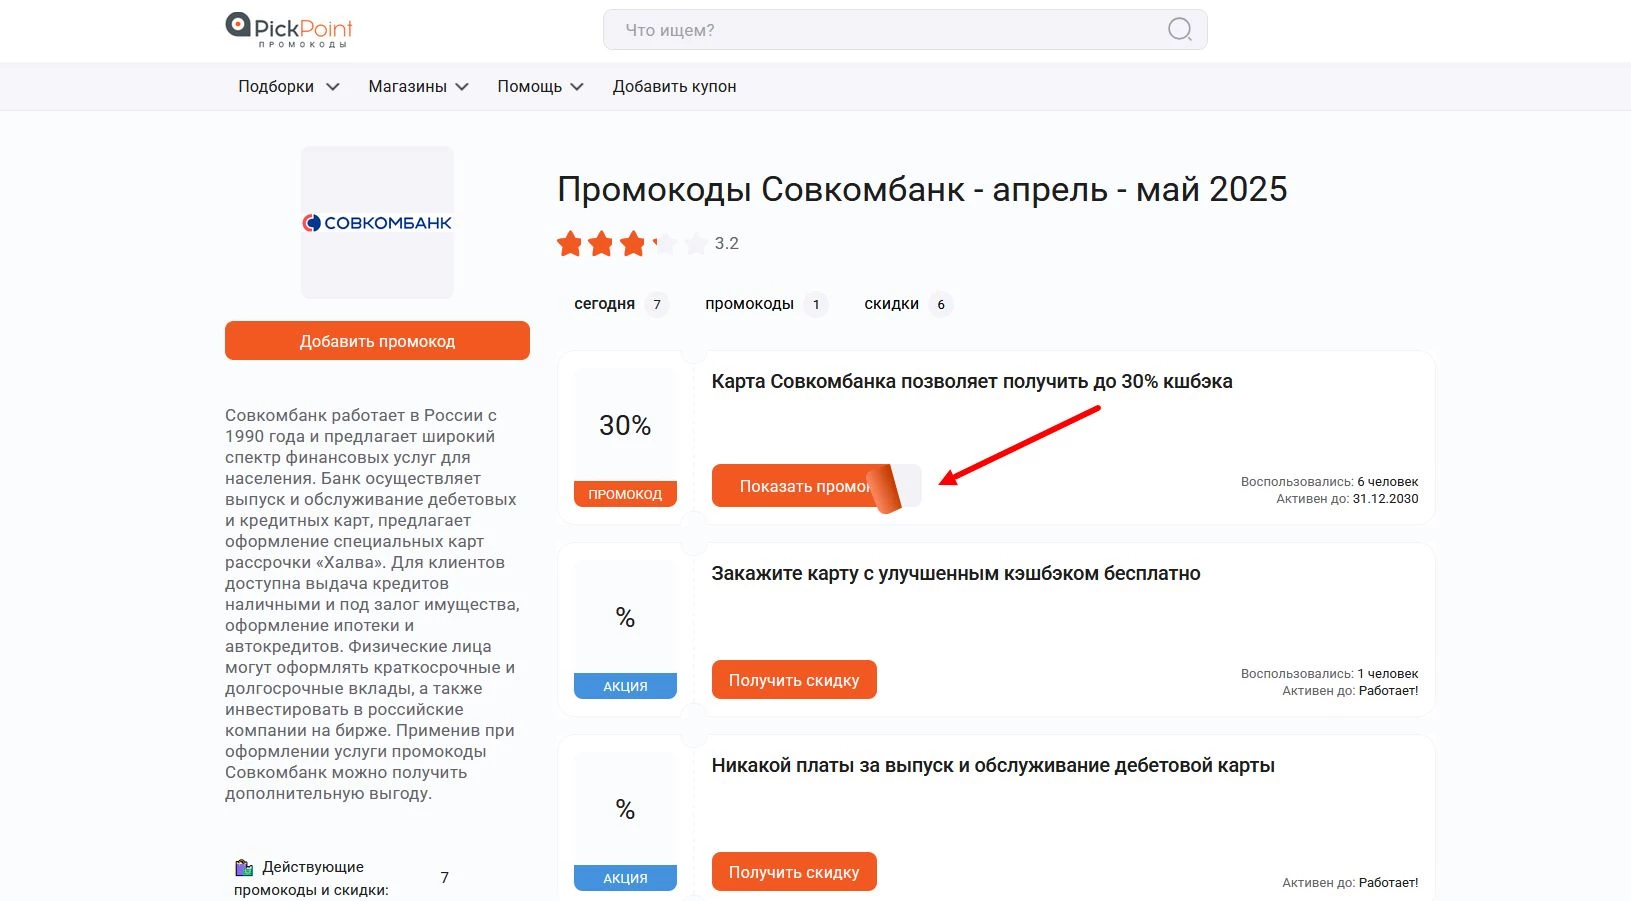The image size is (1631, 901).
Task: Focus the 'Что ищем?' search field
Action: pos(905,30)
